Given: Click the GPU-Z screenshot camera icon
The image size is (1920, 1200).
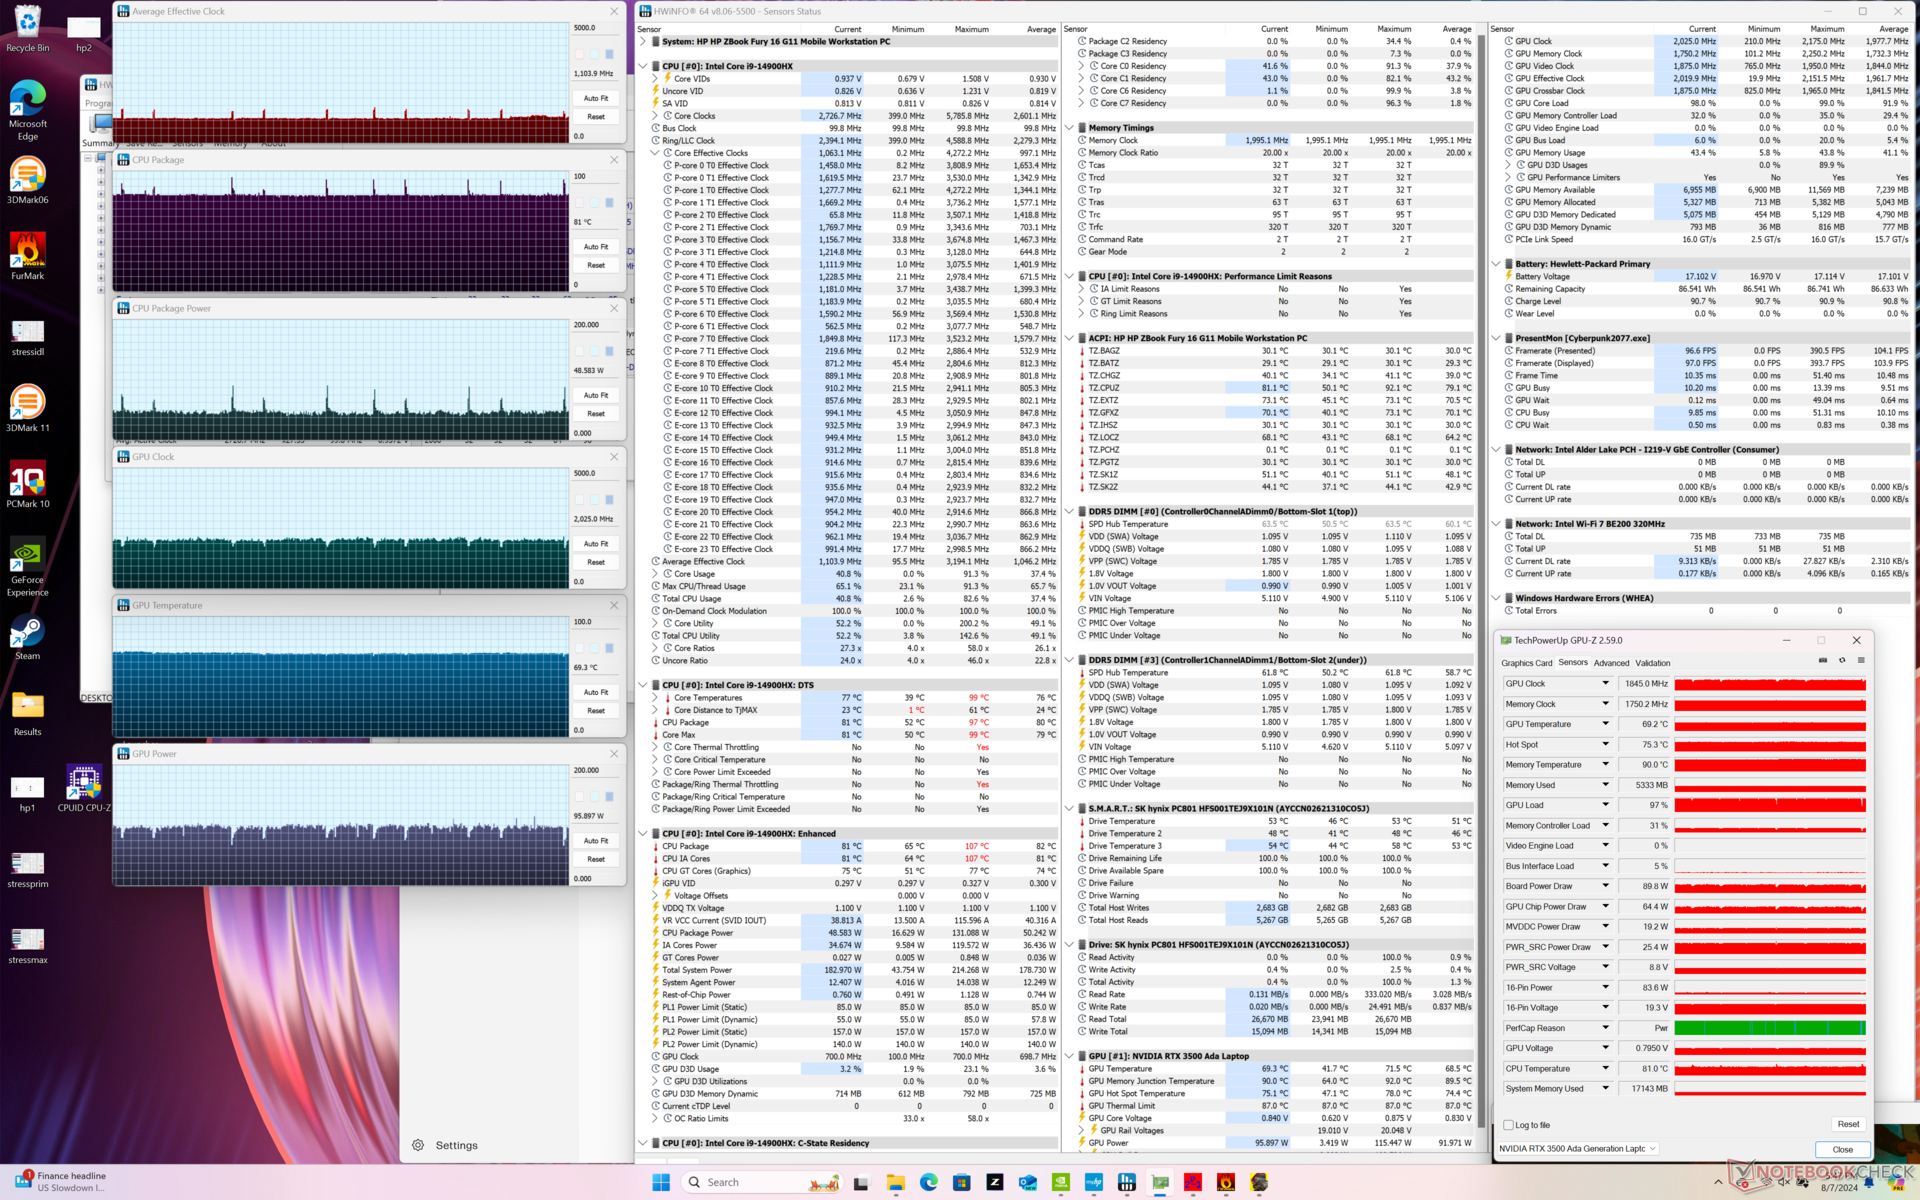Looking at the screenshot, I should tap(1822, 660).
